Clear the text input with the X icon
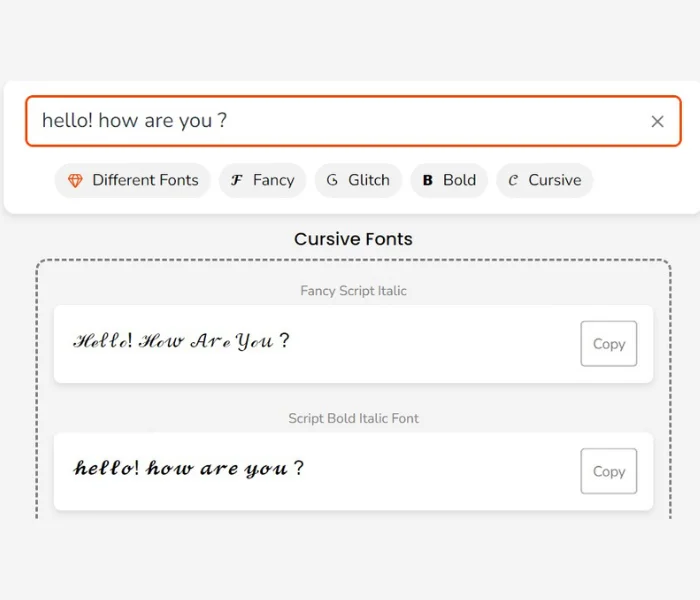Image resolution: width=700 pixels, height=600 pixels. (x=657, y=121)
